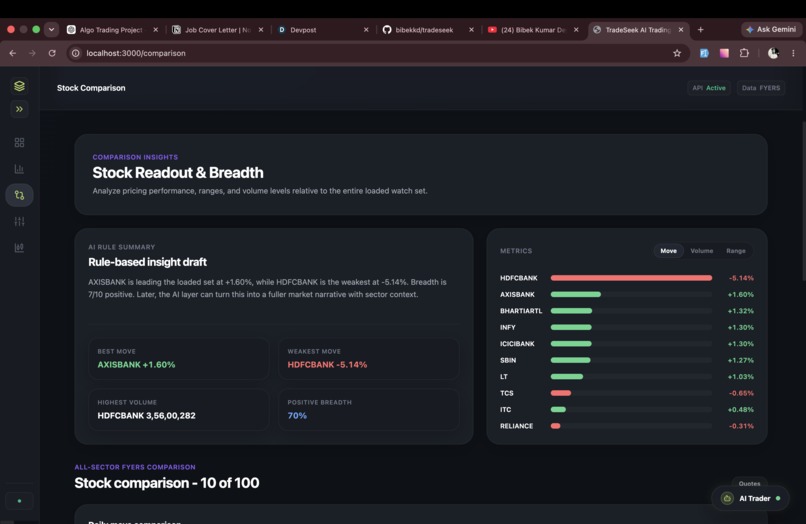Image resolution: width=806 pixels, height=524 pixels.
Task: Click the BHARTIARTL metrics row label
Action: tap(521, 311)
